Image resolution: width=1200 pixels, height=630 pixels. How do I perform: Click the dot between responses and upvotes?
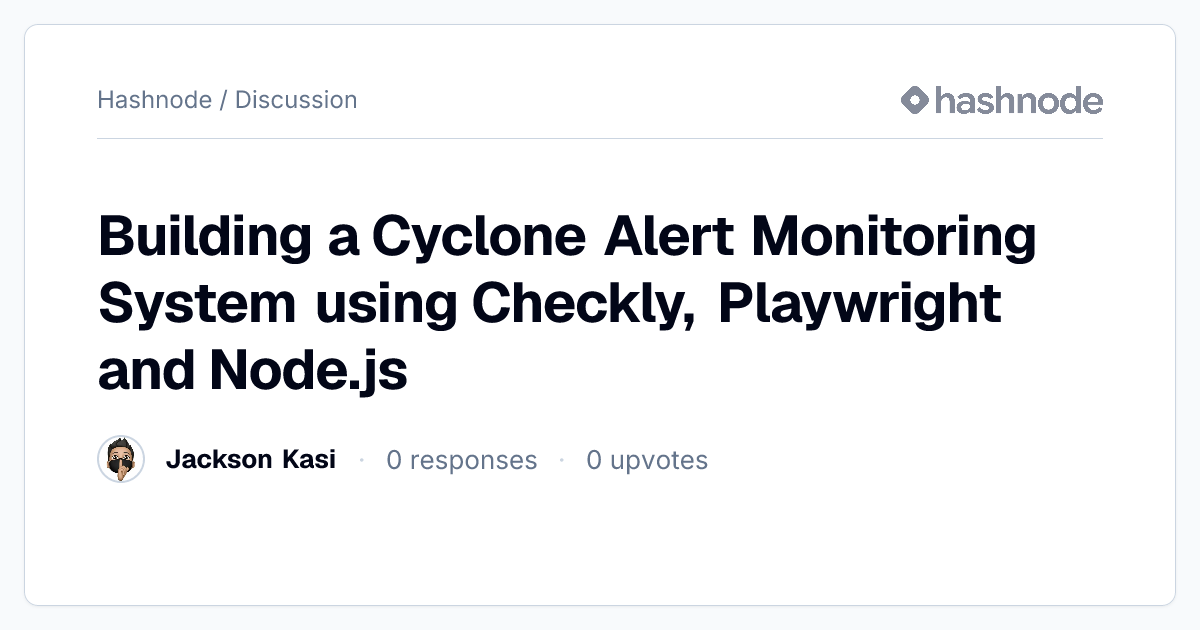click(561, 460)
